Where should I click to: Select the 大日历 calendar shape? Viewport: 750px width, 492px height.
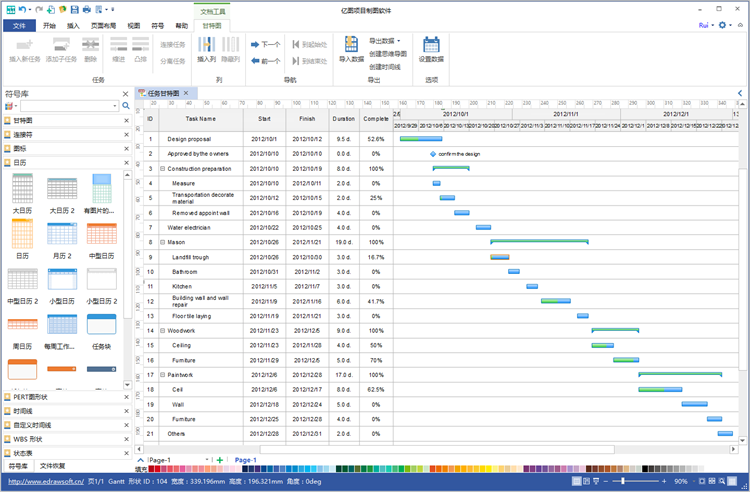(22, 188)
